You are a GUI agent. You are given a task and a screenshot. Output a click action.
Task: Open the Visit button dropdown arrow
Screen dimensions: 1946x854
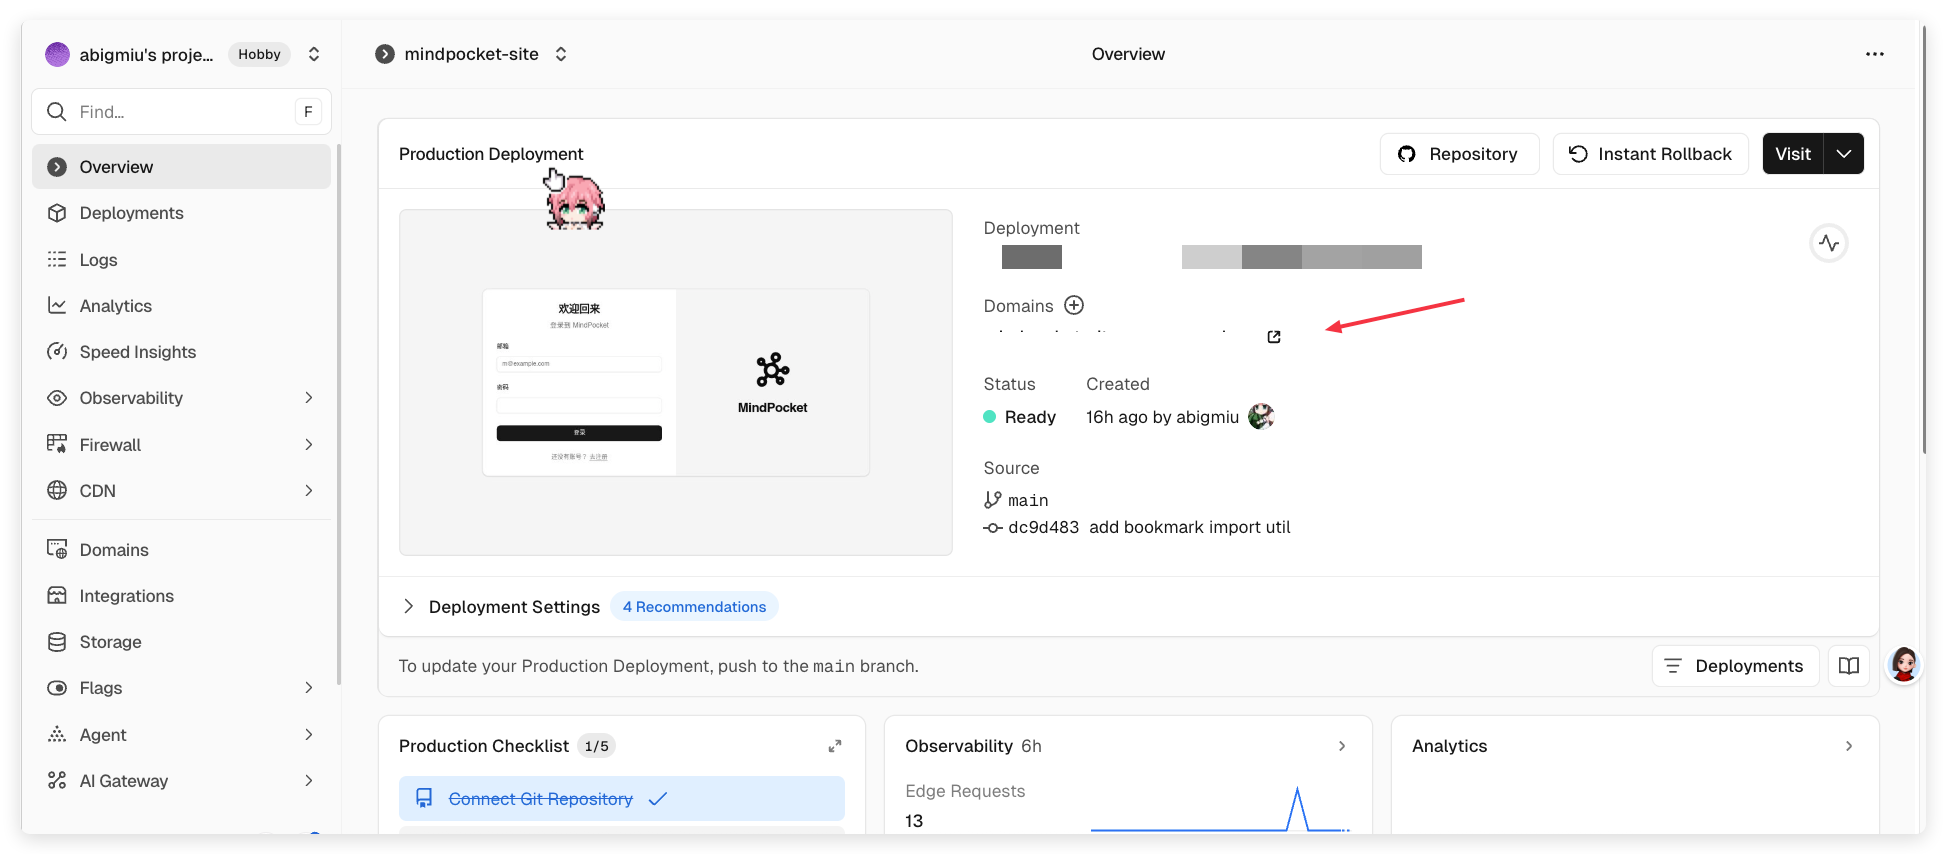[x=1843, y=154]
